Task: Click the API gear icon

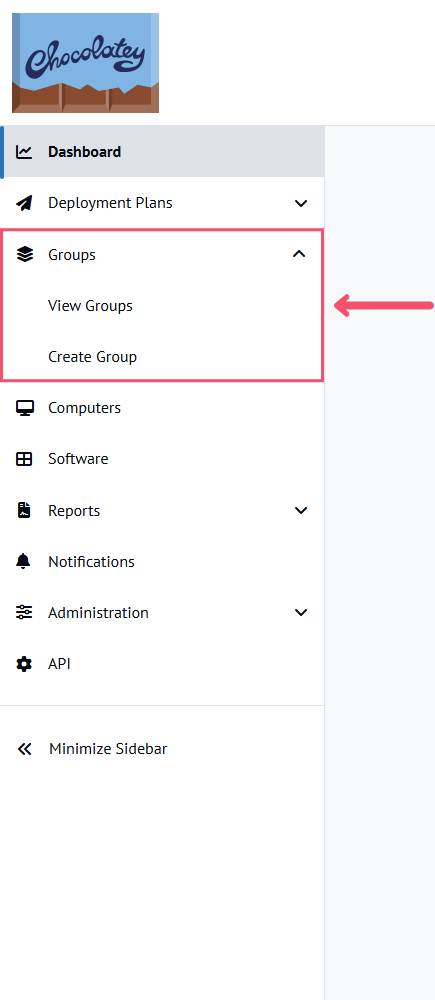Action: [x=24, y=664]
